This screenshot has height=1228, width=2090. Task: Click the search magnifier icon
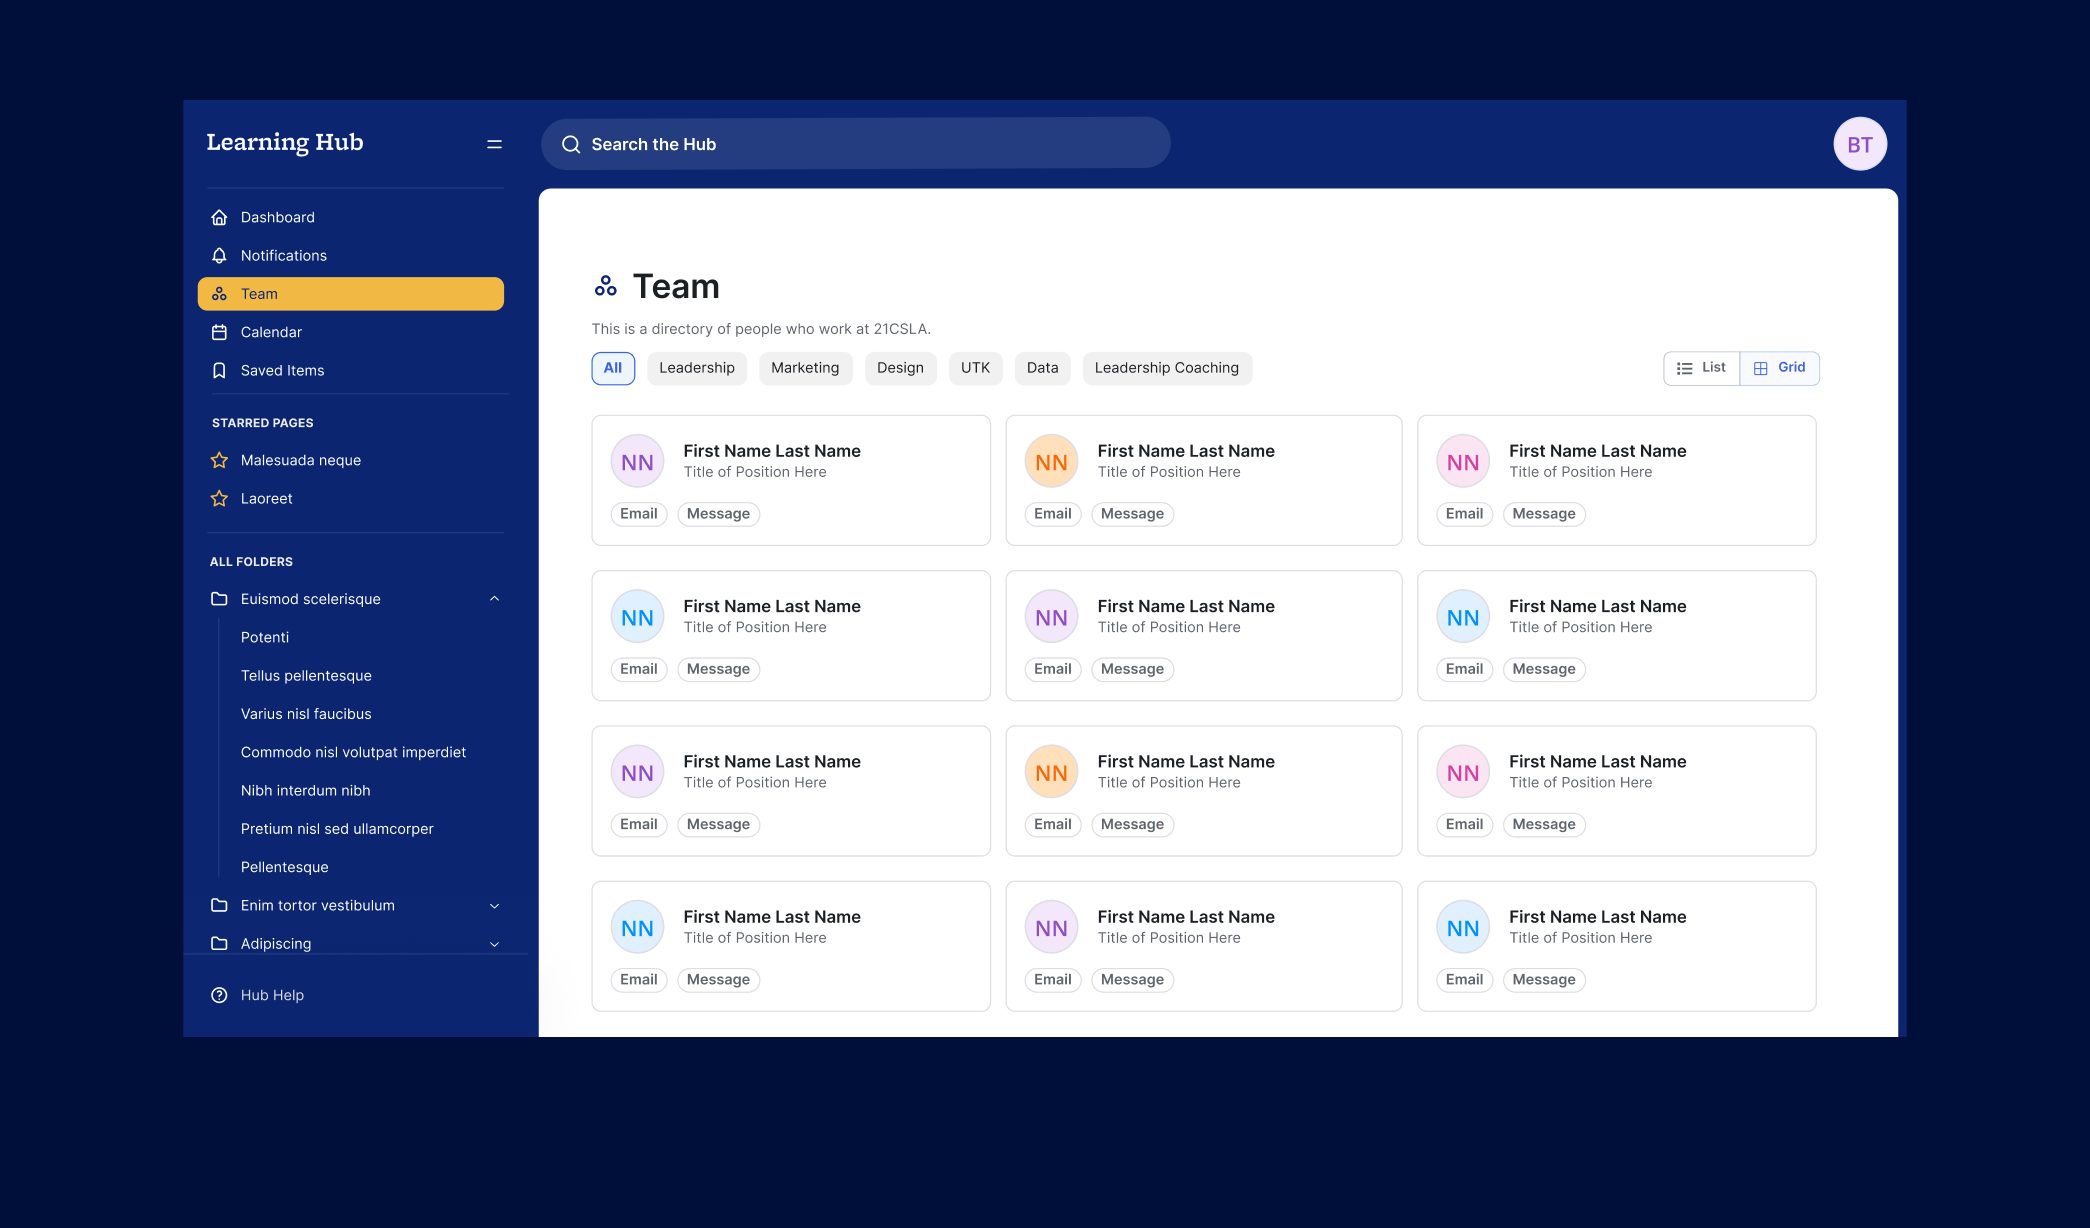pos(571,144)
